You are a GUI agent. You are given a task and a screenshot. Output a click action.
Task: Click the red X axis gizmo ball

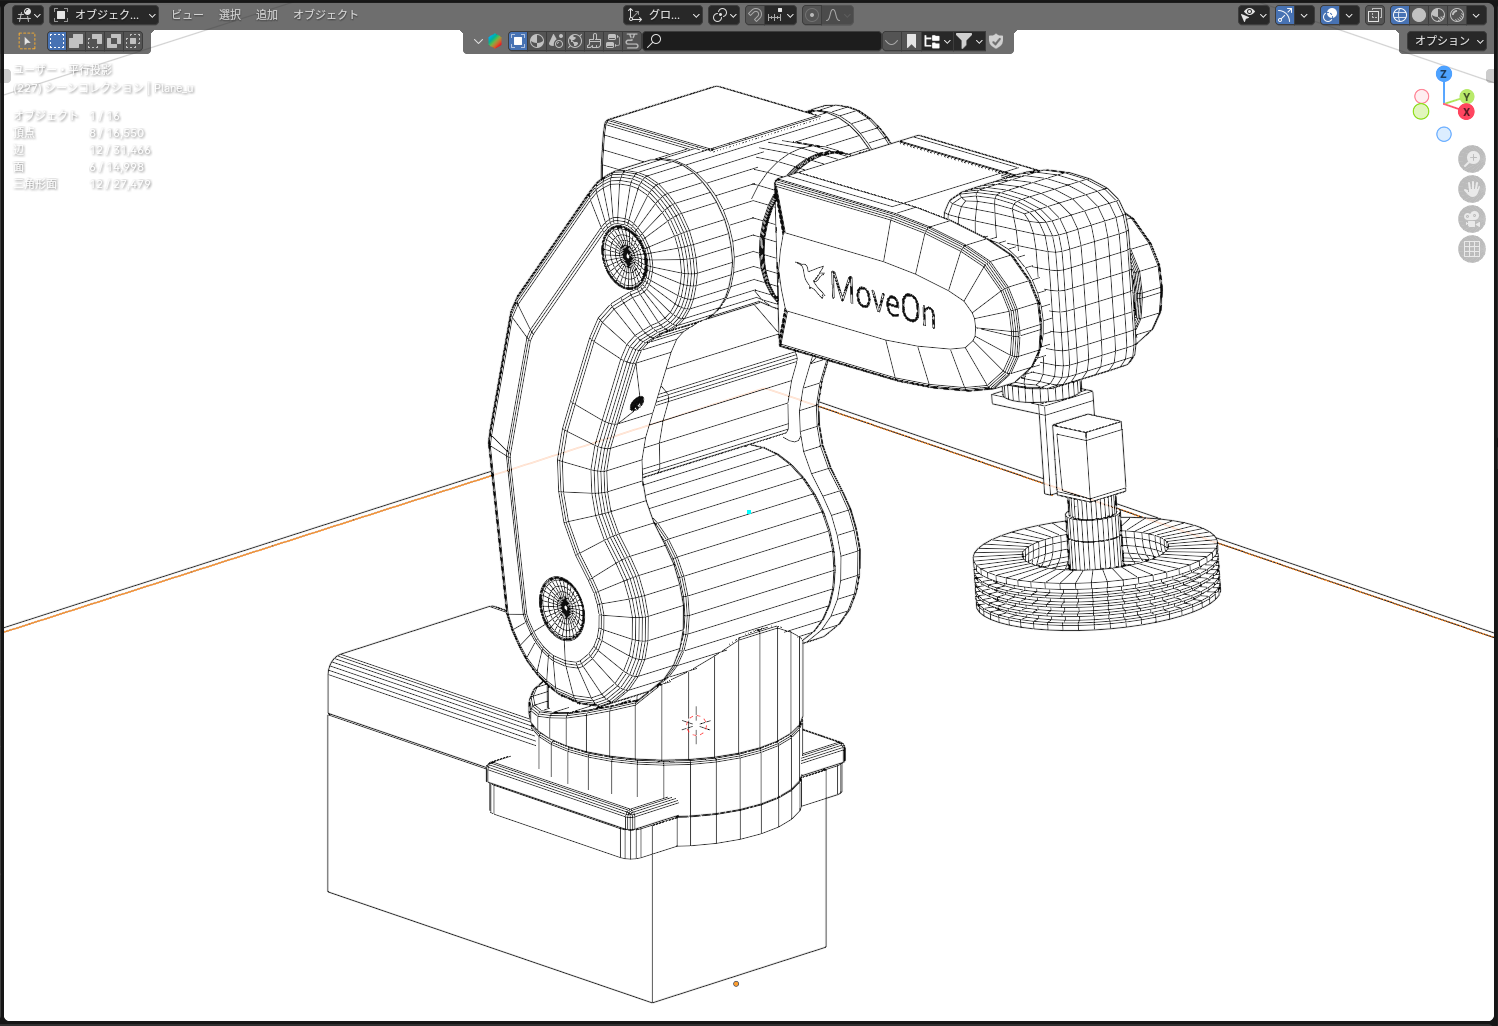pyautogui.click(x=1466, y=112)
